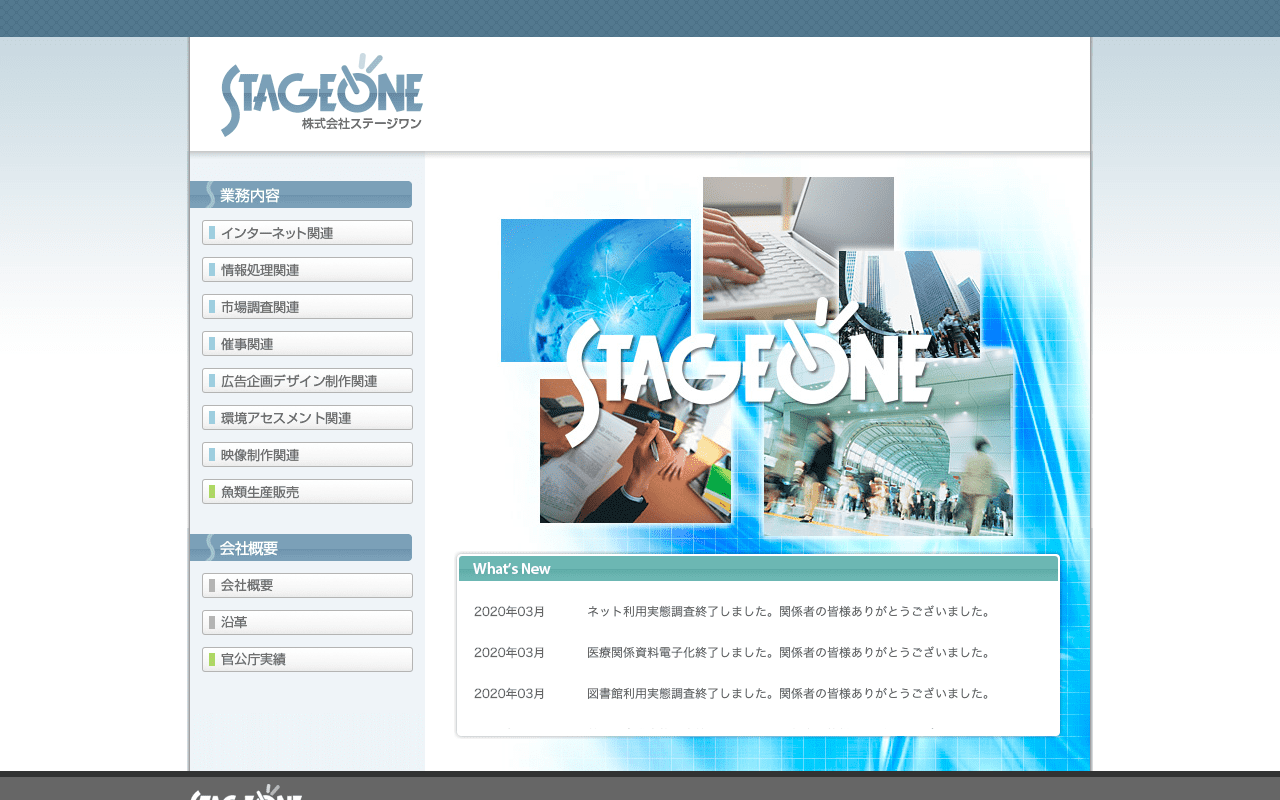Click the 医療関係資料電子化 news entry
1280x800 pixels.
point(787,653)
